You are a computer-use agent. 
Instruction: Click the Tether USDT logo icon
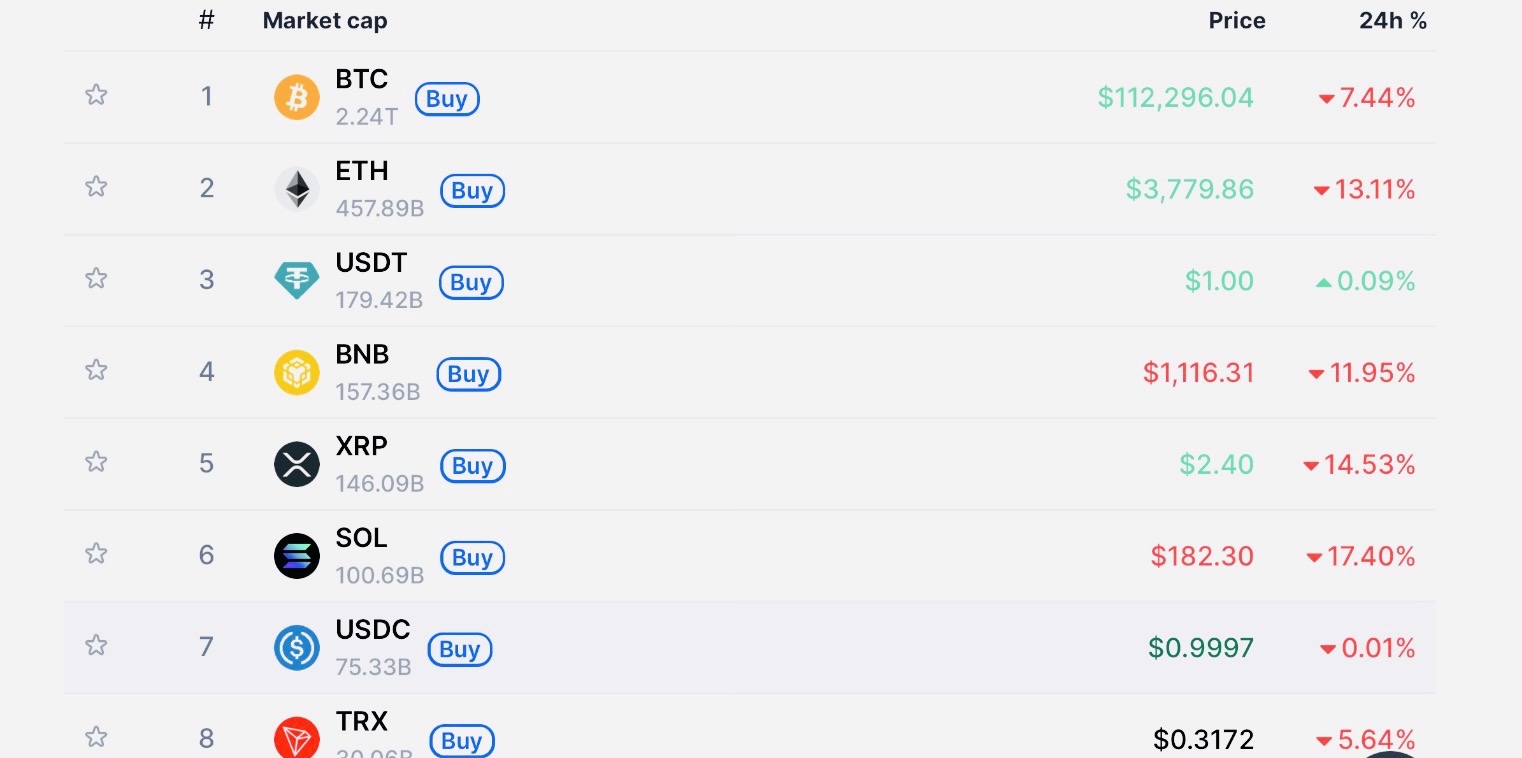click(x=296, y=281)
